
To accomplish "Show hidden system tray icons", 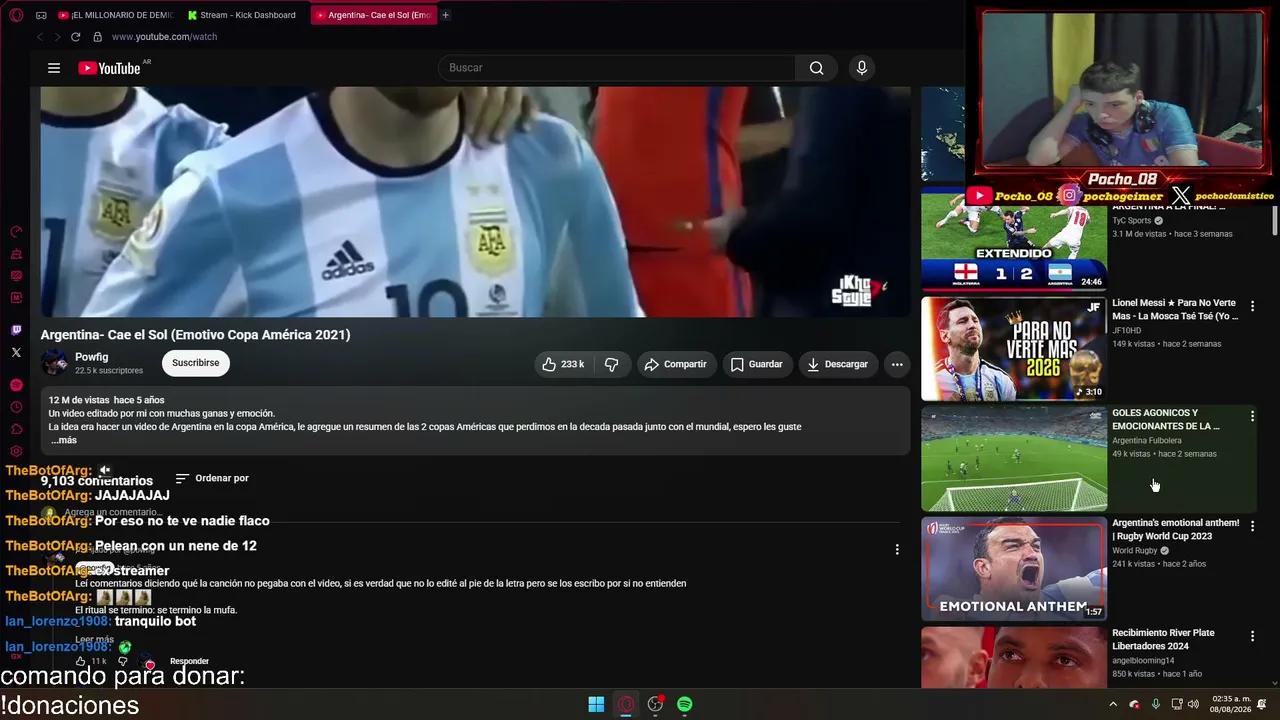I will point(1113,704).
